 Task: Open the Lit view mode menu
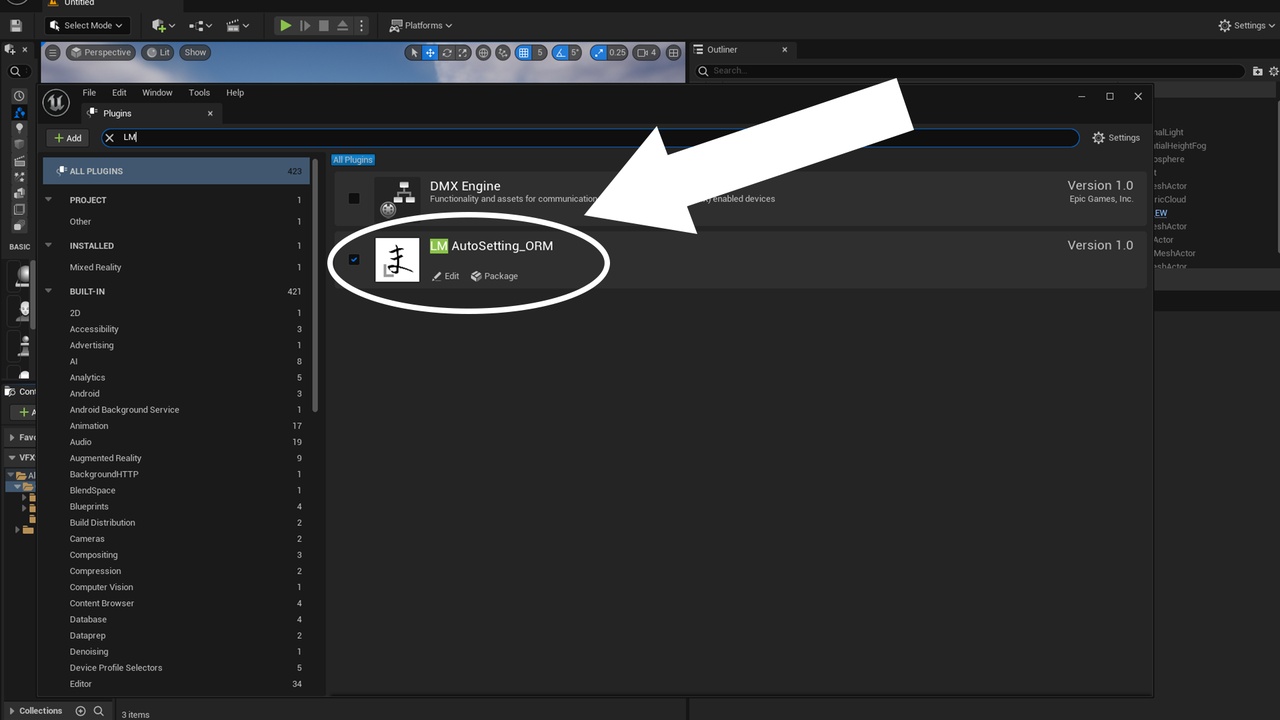pos(158,52)
